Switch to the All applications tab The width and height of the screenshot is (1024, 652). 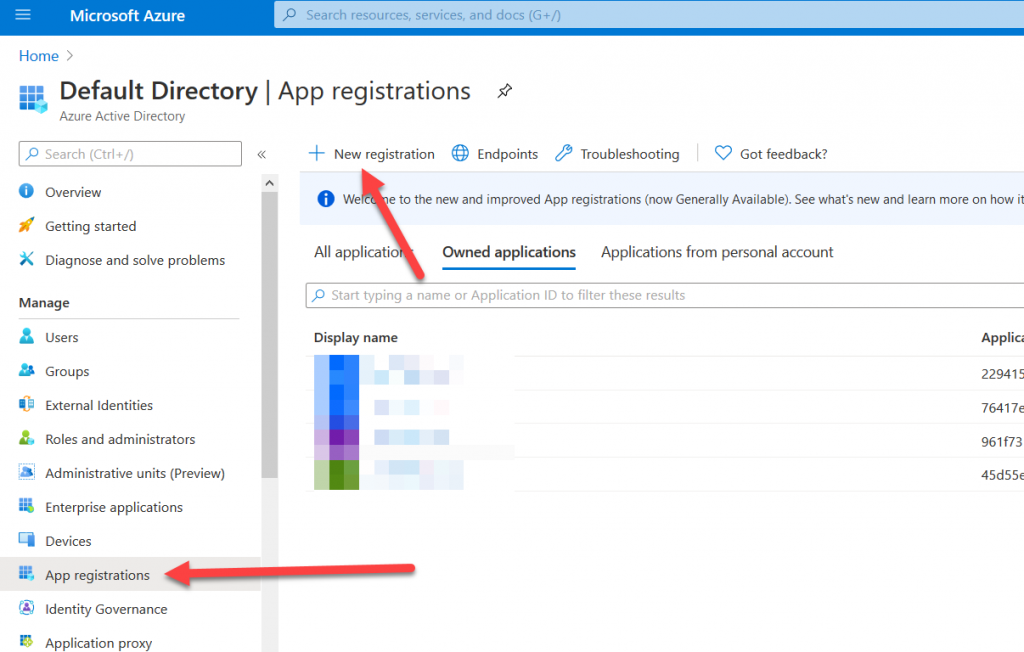coord(361,252)
